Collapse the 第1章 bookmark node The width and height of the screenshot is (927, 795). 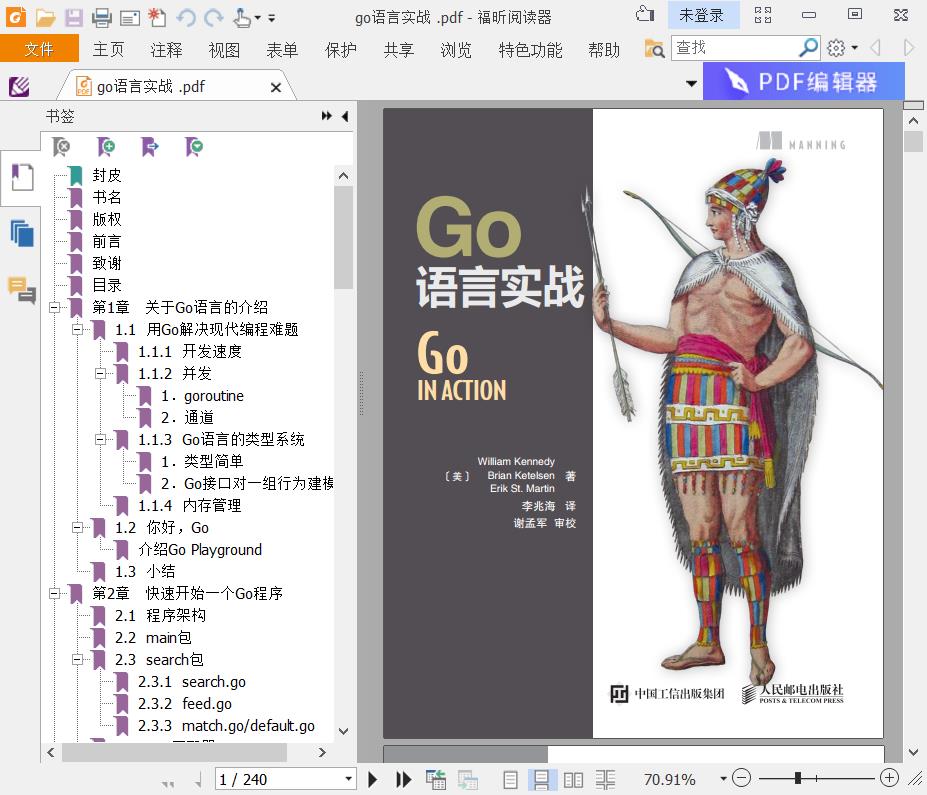[x=54, y=307]
